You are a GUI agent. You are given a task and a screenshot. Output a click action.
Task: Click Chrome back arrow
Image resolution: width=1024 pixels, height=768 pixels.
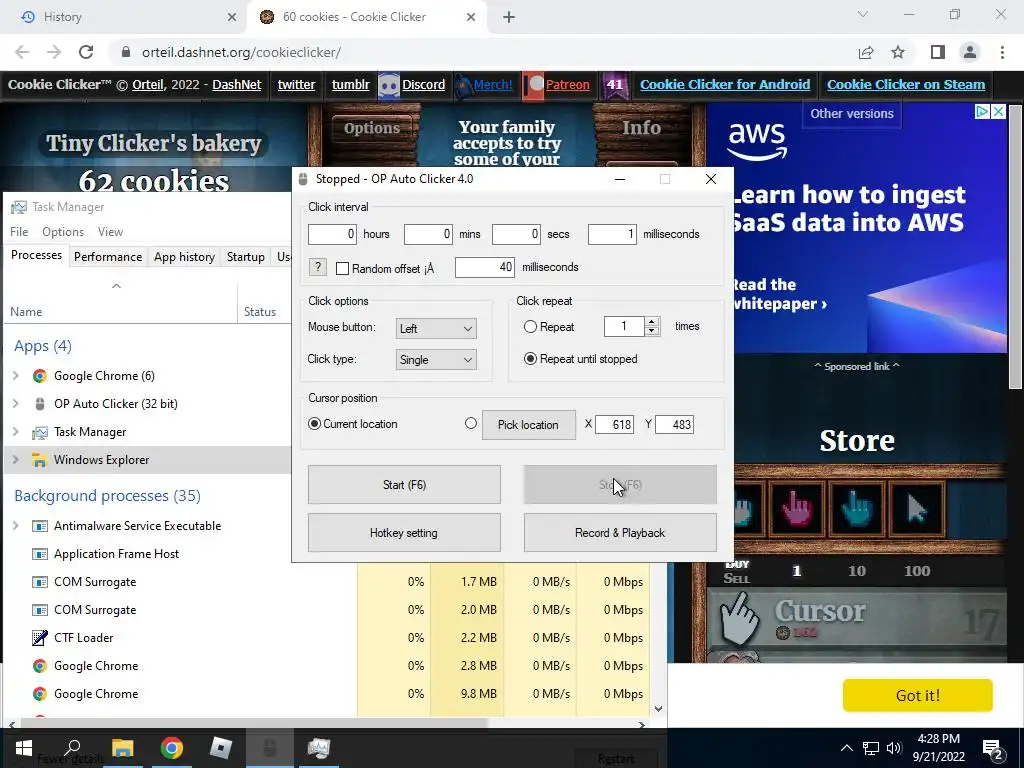click(22, 52)
